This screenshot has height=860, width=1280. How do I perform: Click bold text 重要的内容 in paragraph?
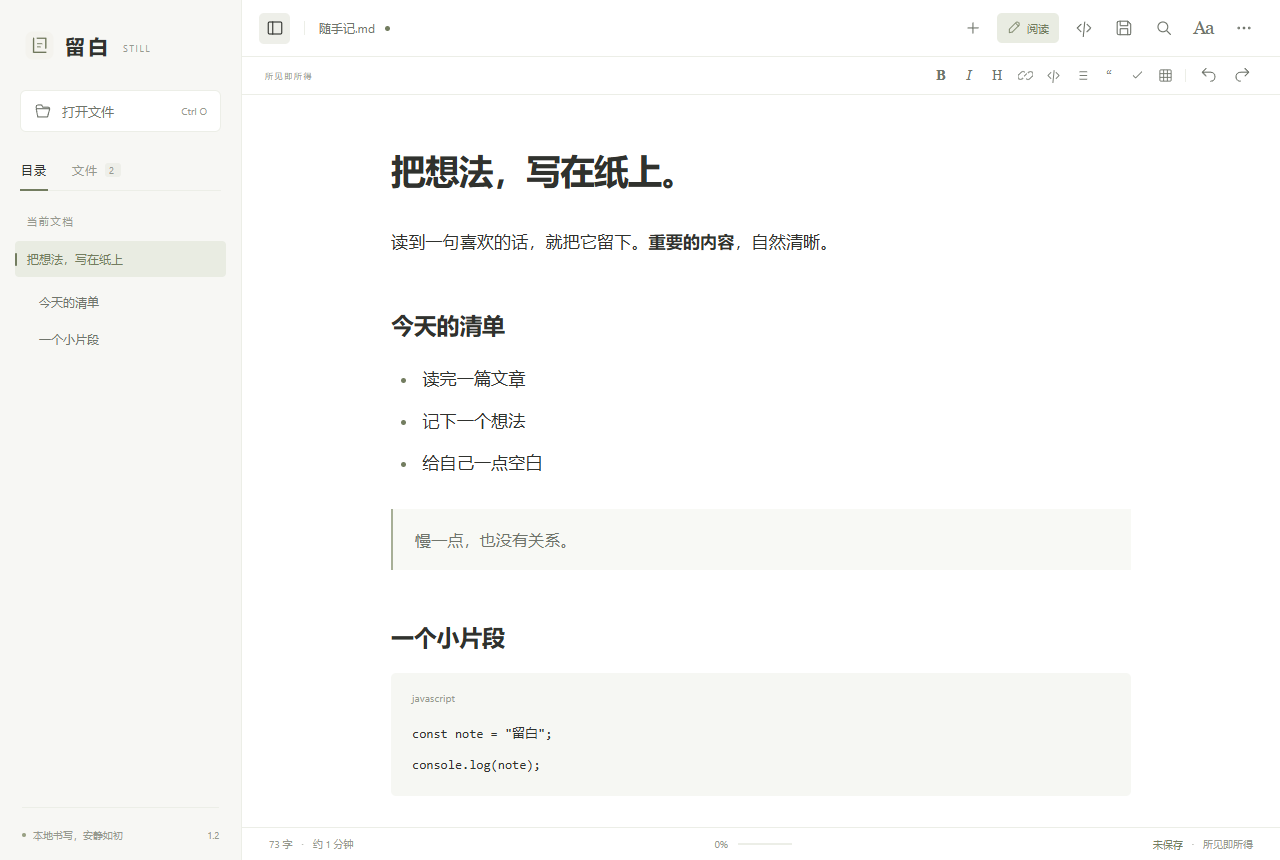[x=691, y=242]
